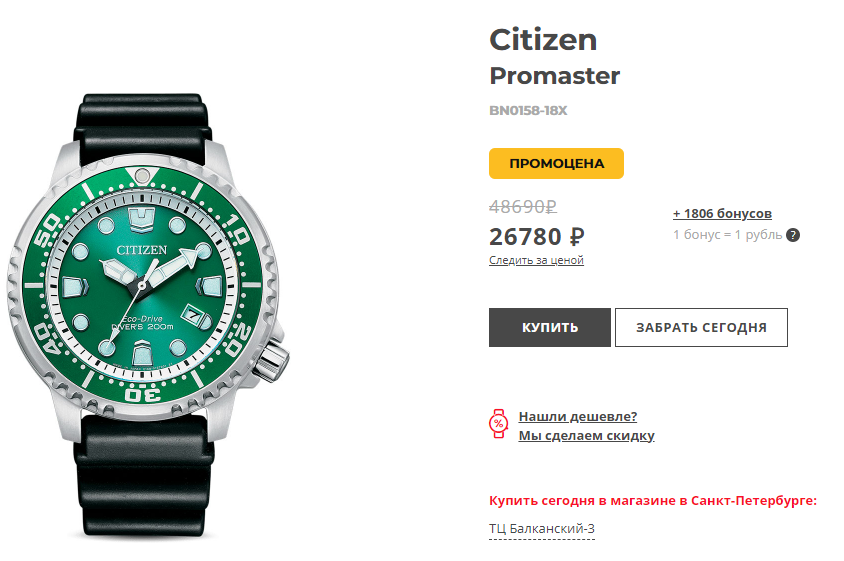844x561 pixels.
Task: Follow the Мы сделаем скидку link
Action: (x=586, y=436)
